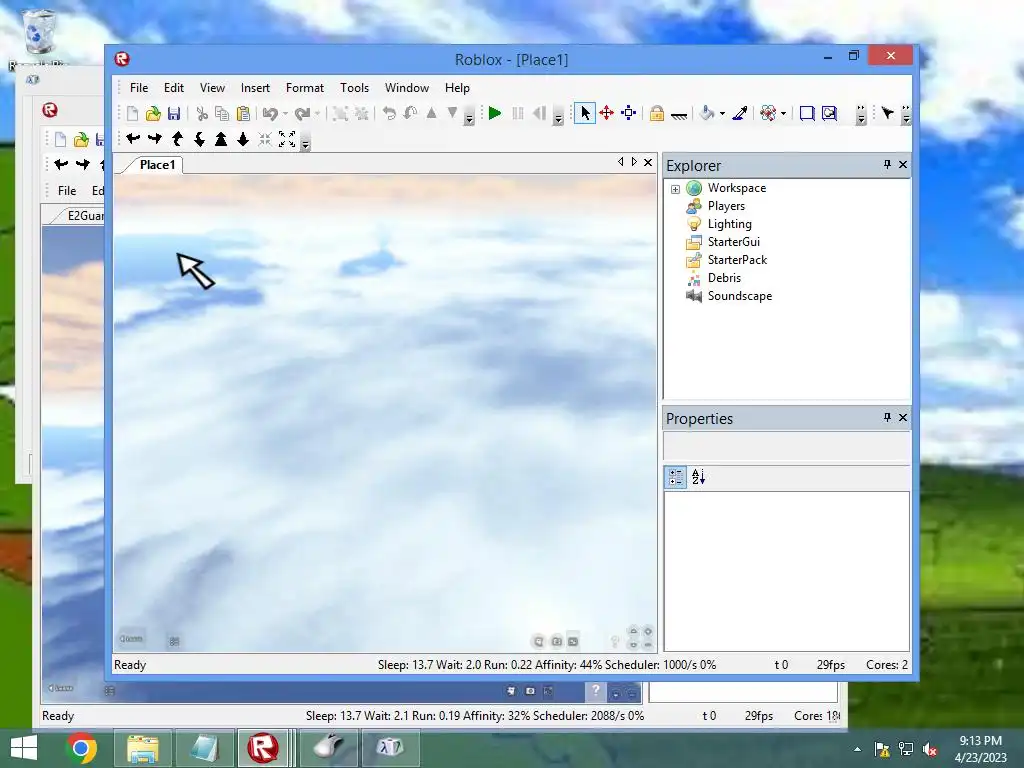This screenshot has height=768, width=1024.
Task: Open the Insert object dropdown arrow
Action: [x=783, y=114]
